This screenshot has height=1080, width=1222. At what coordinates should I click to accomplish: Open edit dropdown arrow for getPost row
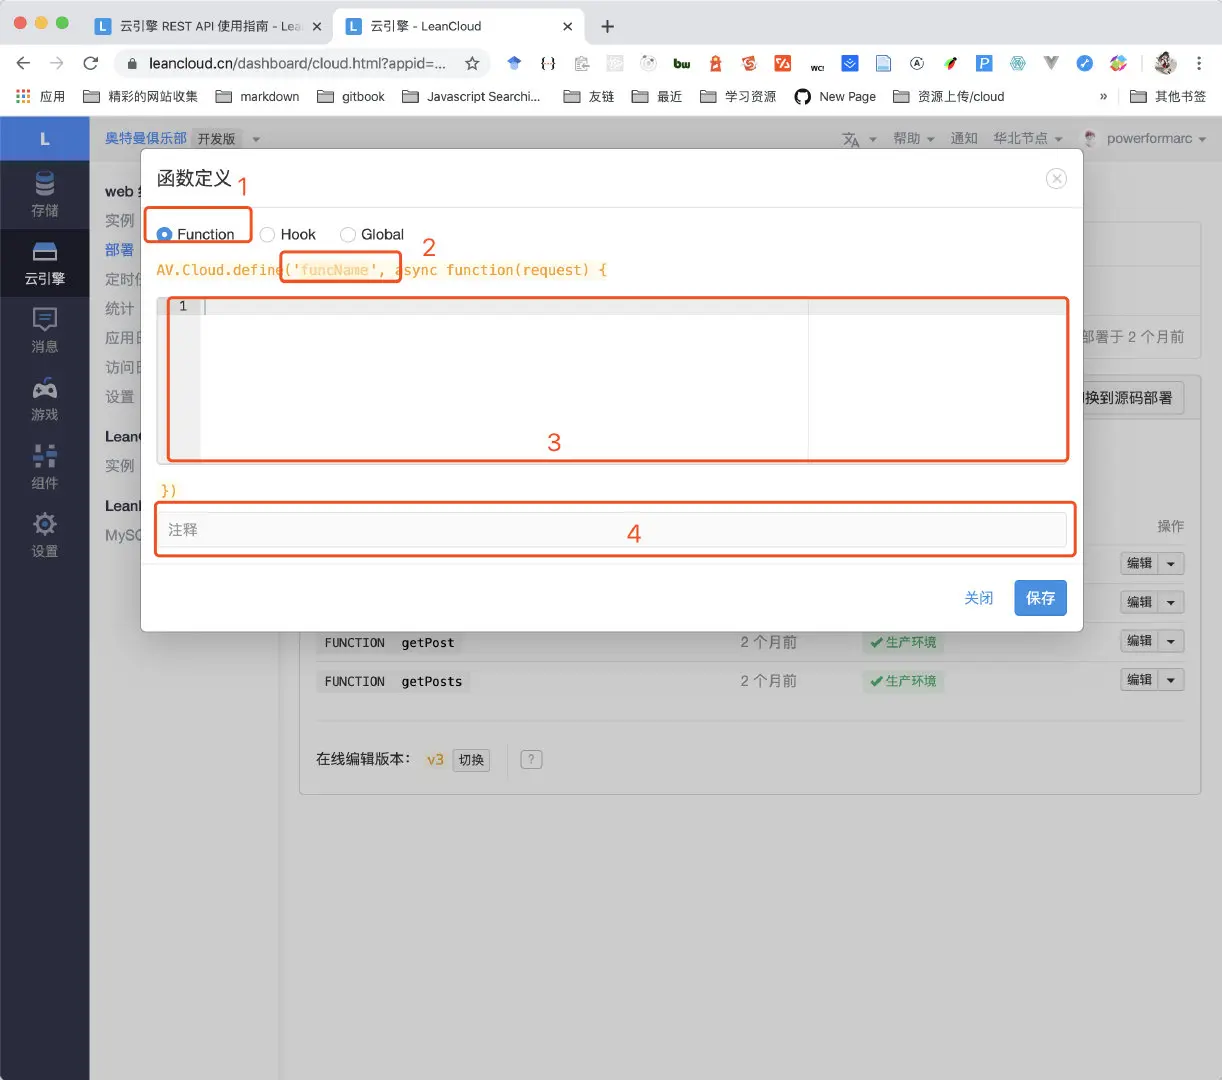coord(1170,640)
